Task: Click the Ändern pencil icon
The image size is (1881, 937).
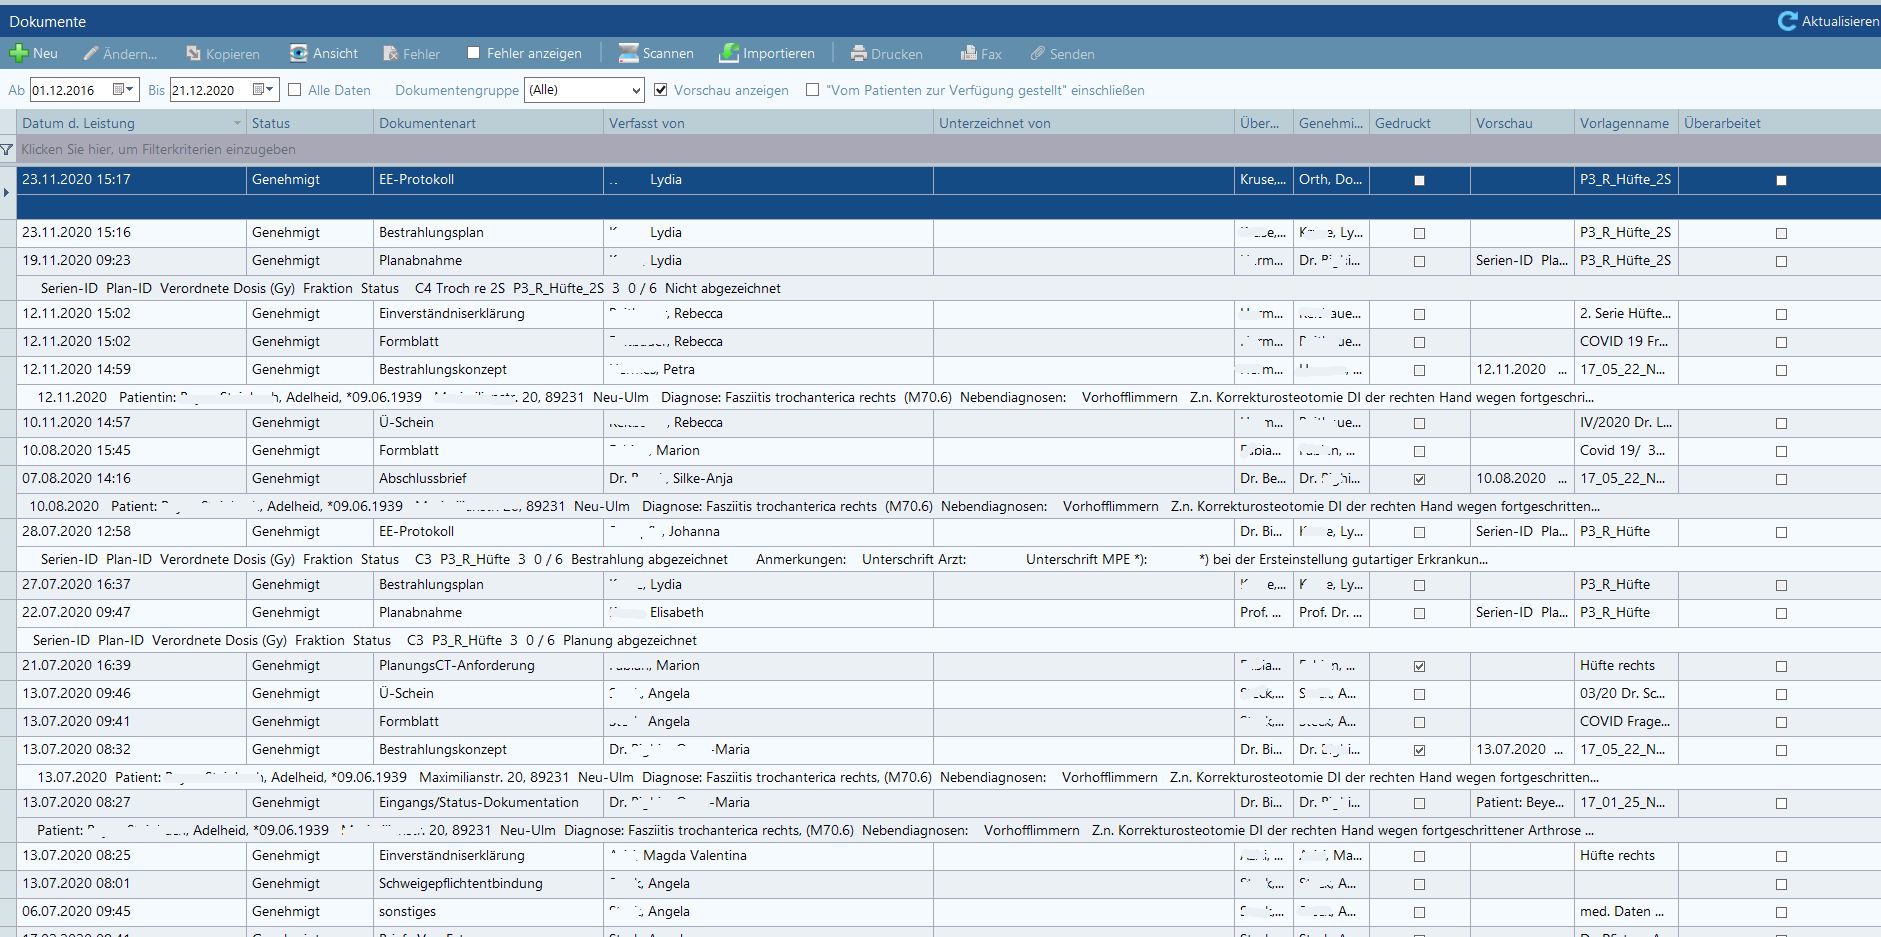Action: point(91,54)
